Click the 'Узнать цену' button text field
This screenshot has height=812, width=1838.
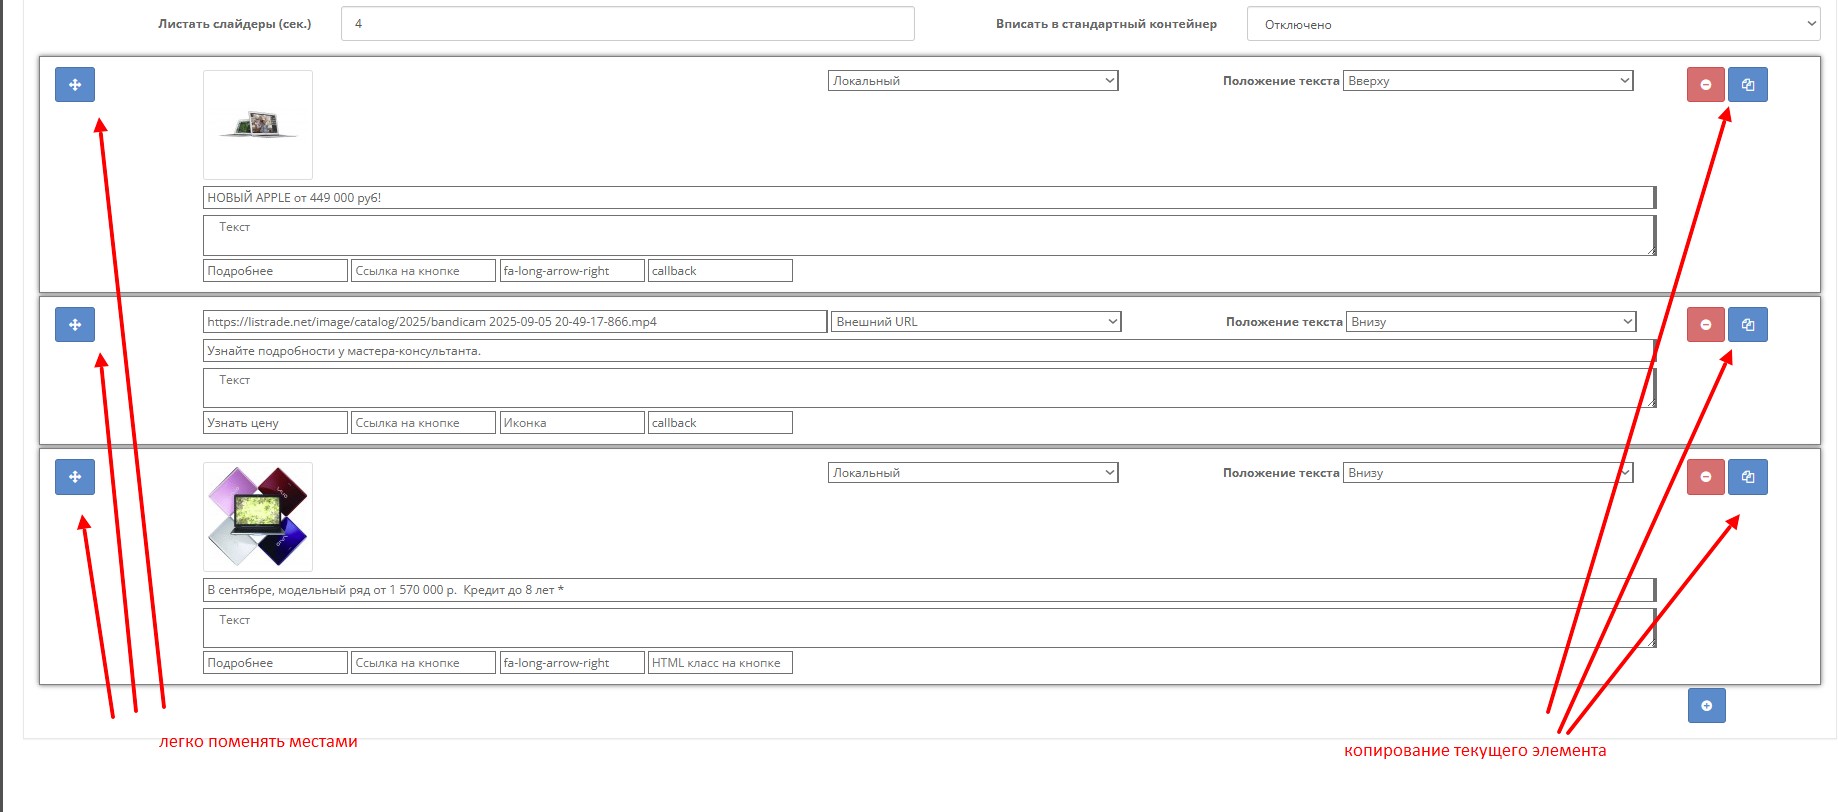tap(275, 423)
